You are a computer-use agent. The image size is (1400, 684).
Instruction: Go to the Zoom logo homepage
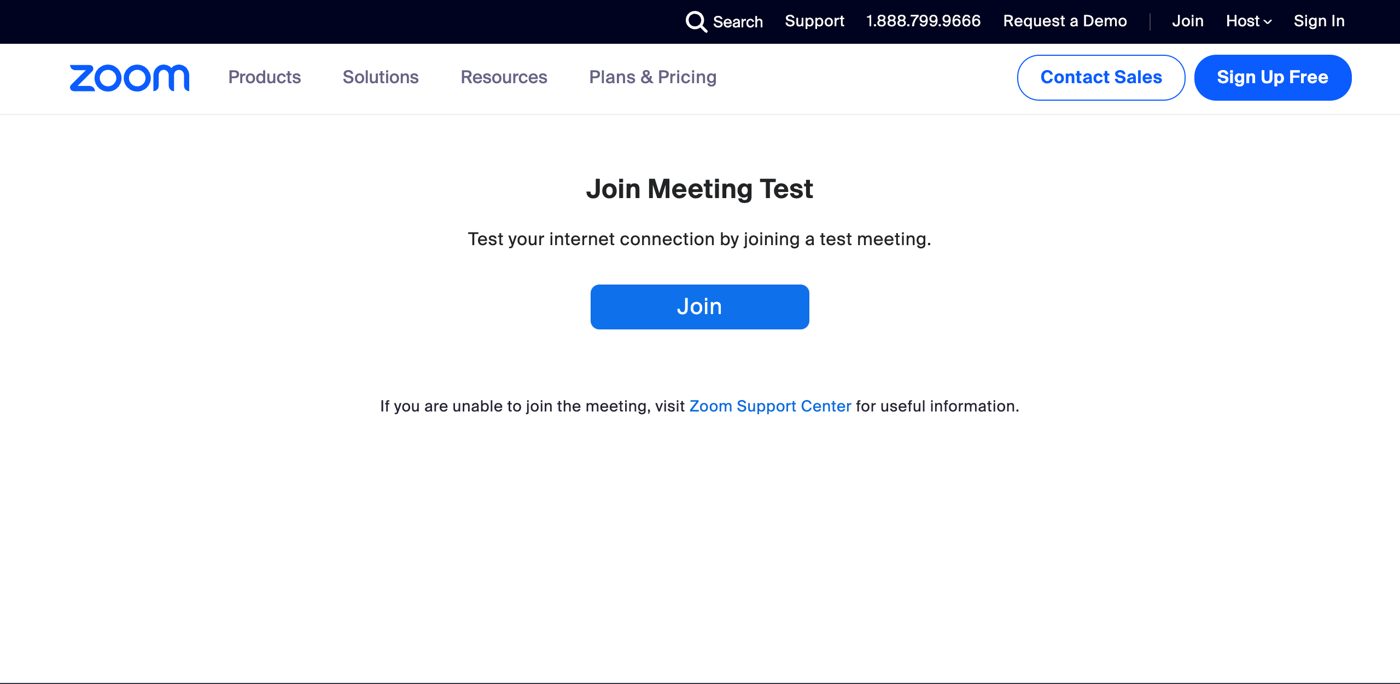(x=129, y=78)
